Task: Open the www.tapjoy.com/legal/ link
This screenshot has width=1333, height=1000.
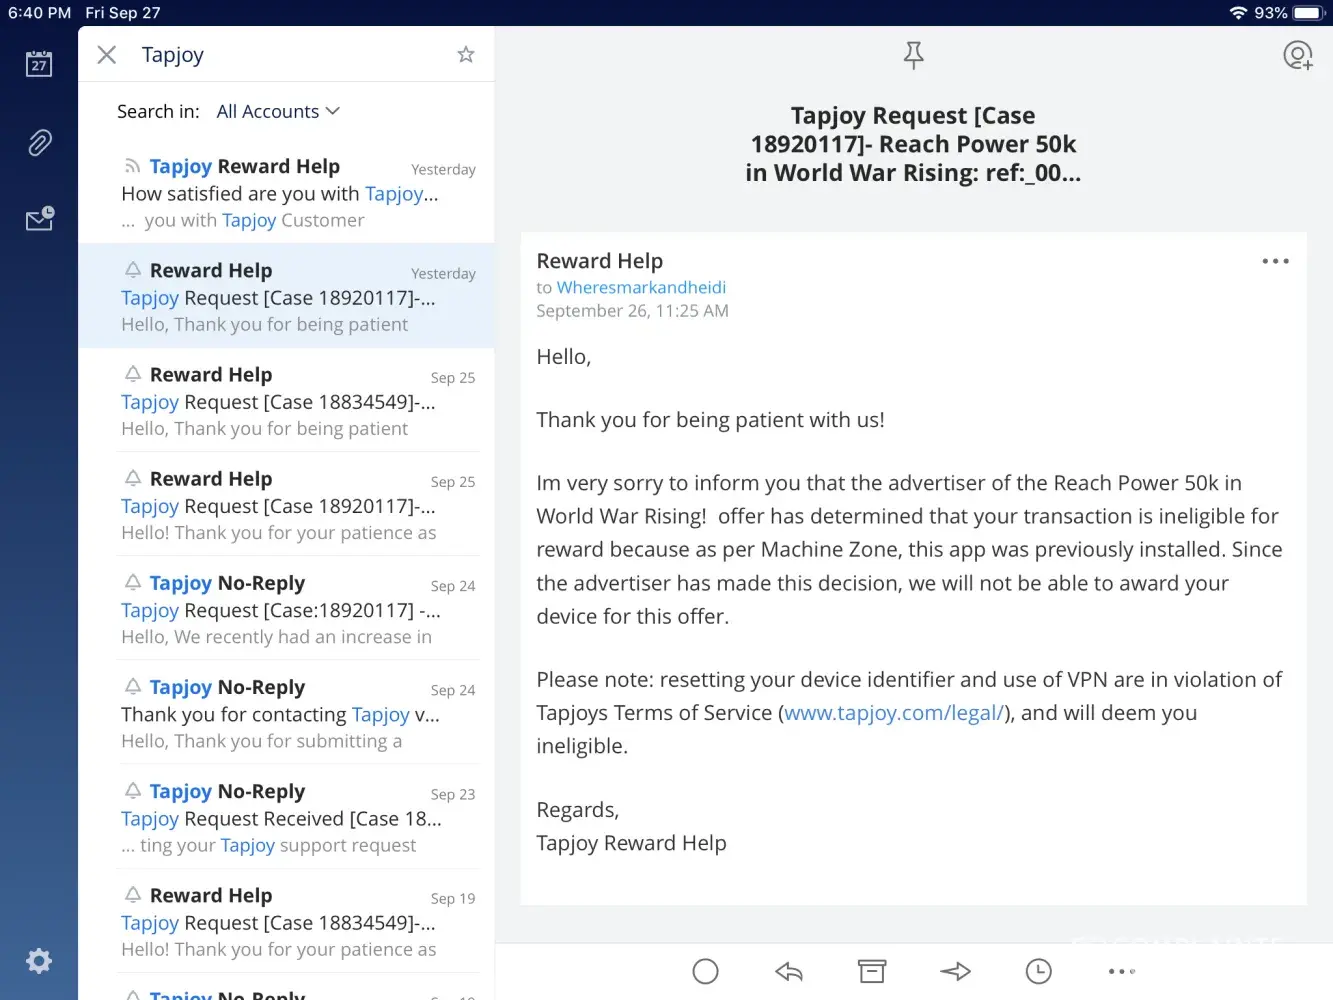Action: tap(893, 713)
